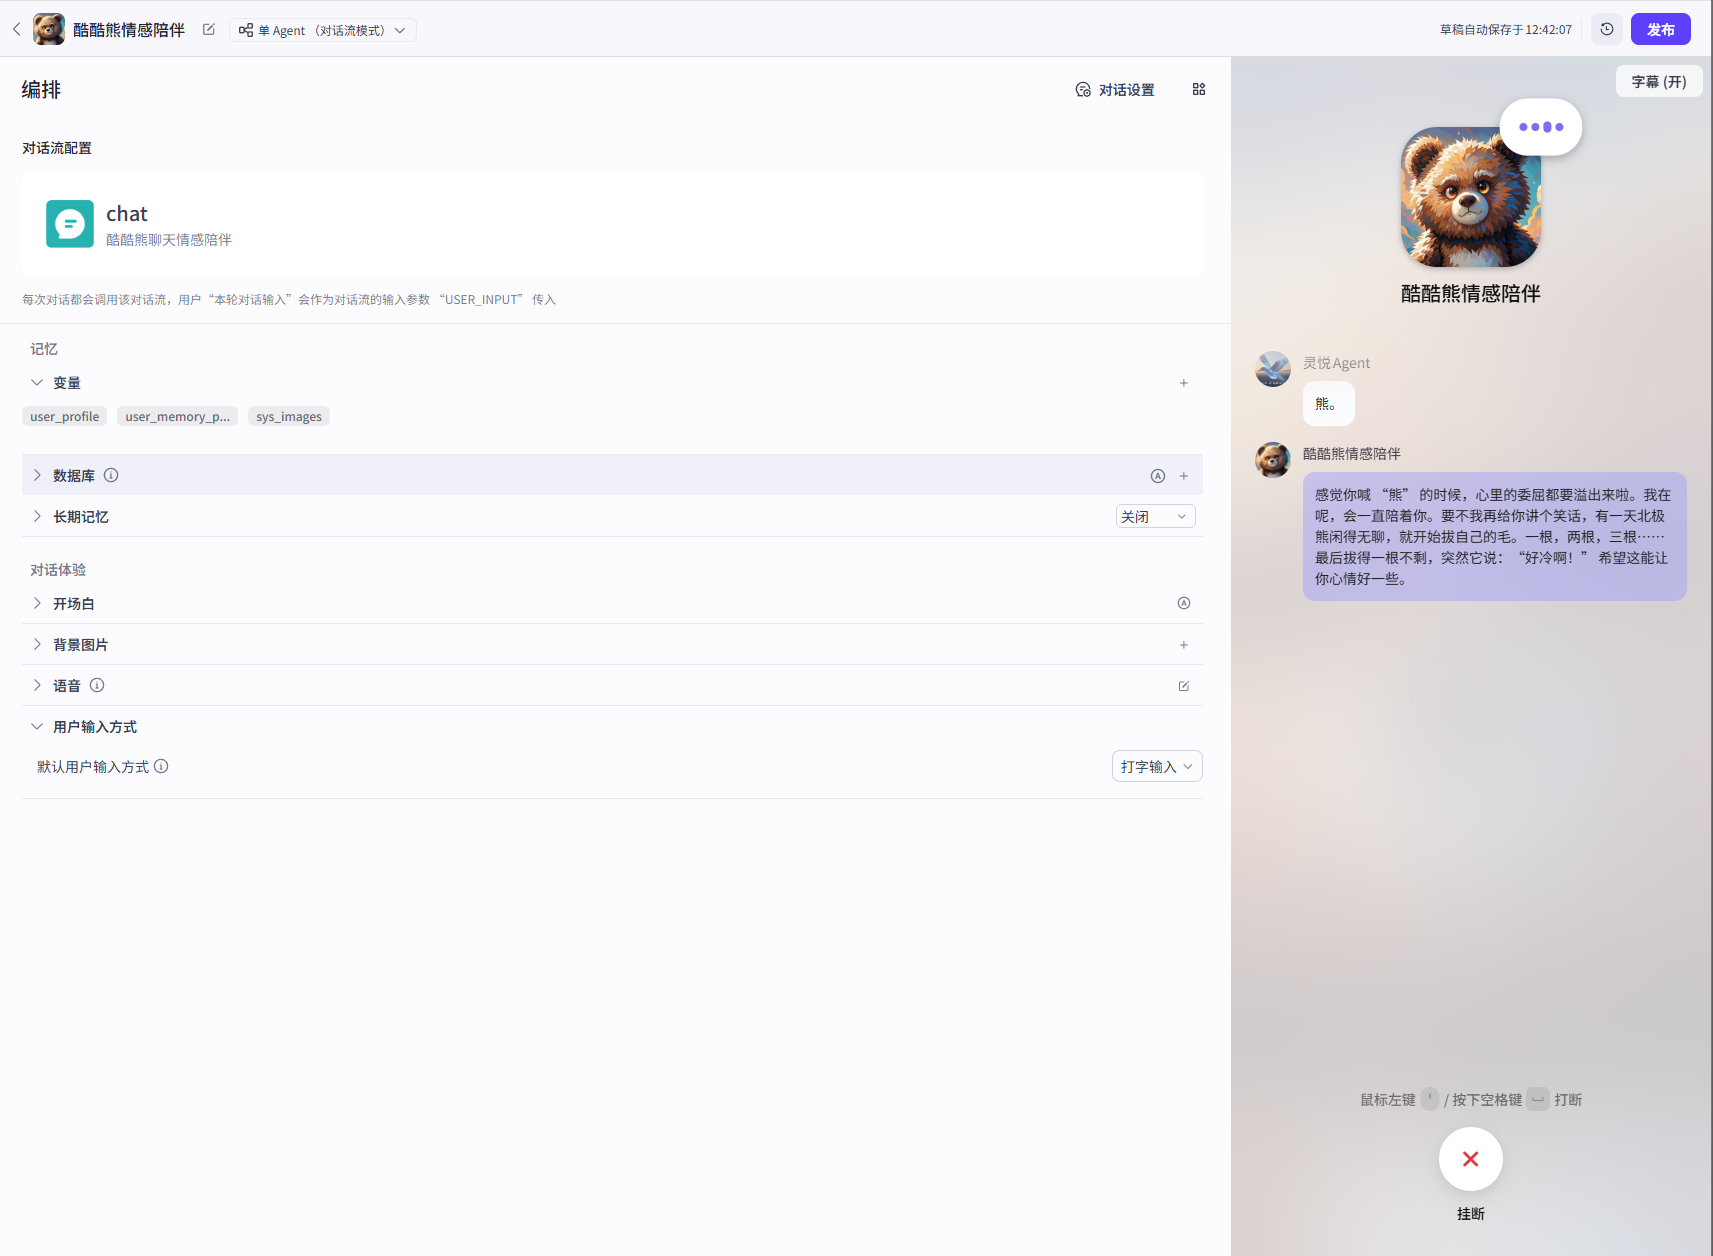Select the sys_images variable tag
Image resolution: width=1713 pixels, height=1256 pixels.
click(x=289, y=417)
